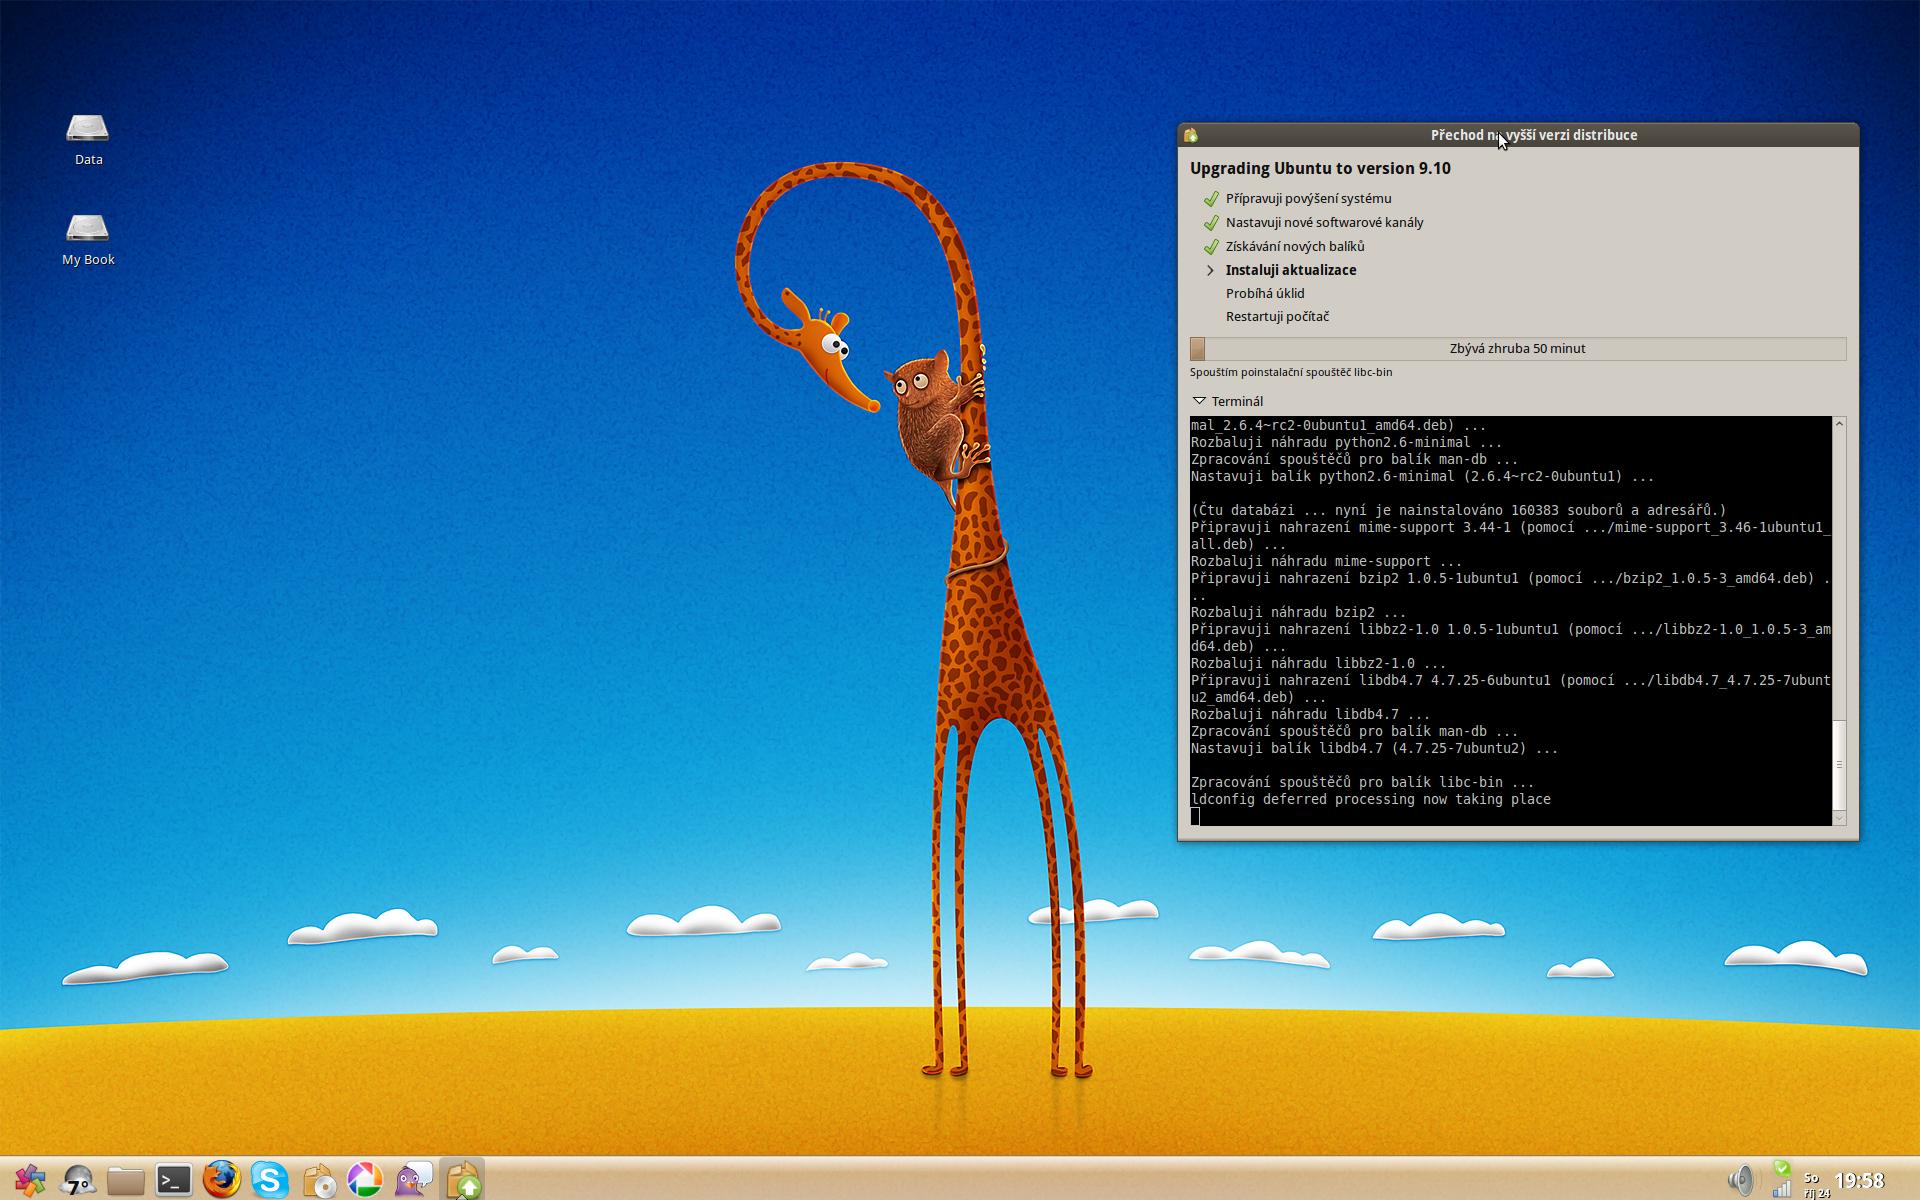Launch Picasa from the dock
The image size is (1920, 1200).
[x=365, y=1180]
